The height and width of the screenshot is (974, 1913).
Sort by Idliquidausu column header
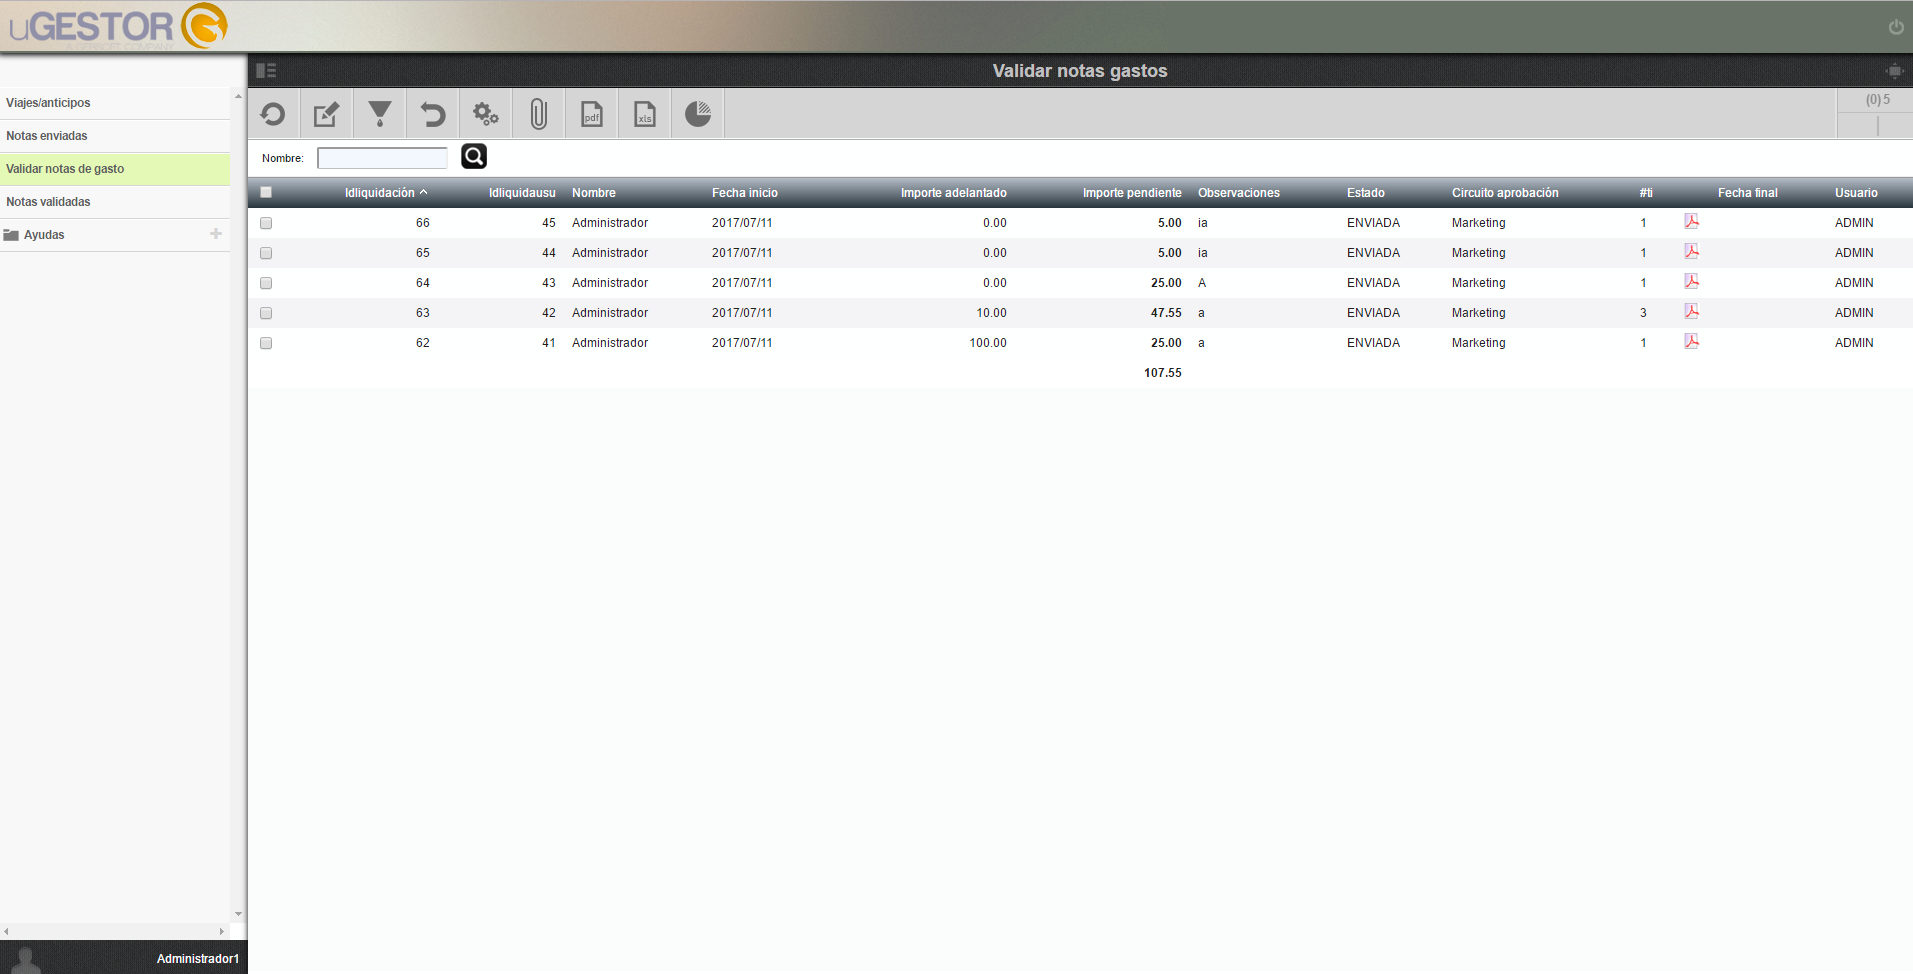(x=522, y=193)
